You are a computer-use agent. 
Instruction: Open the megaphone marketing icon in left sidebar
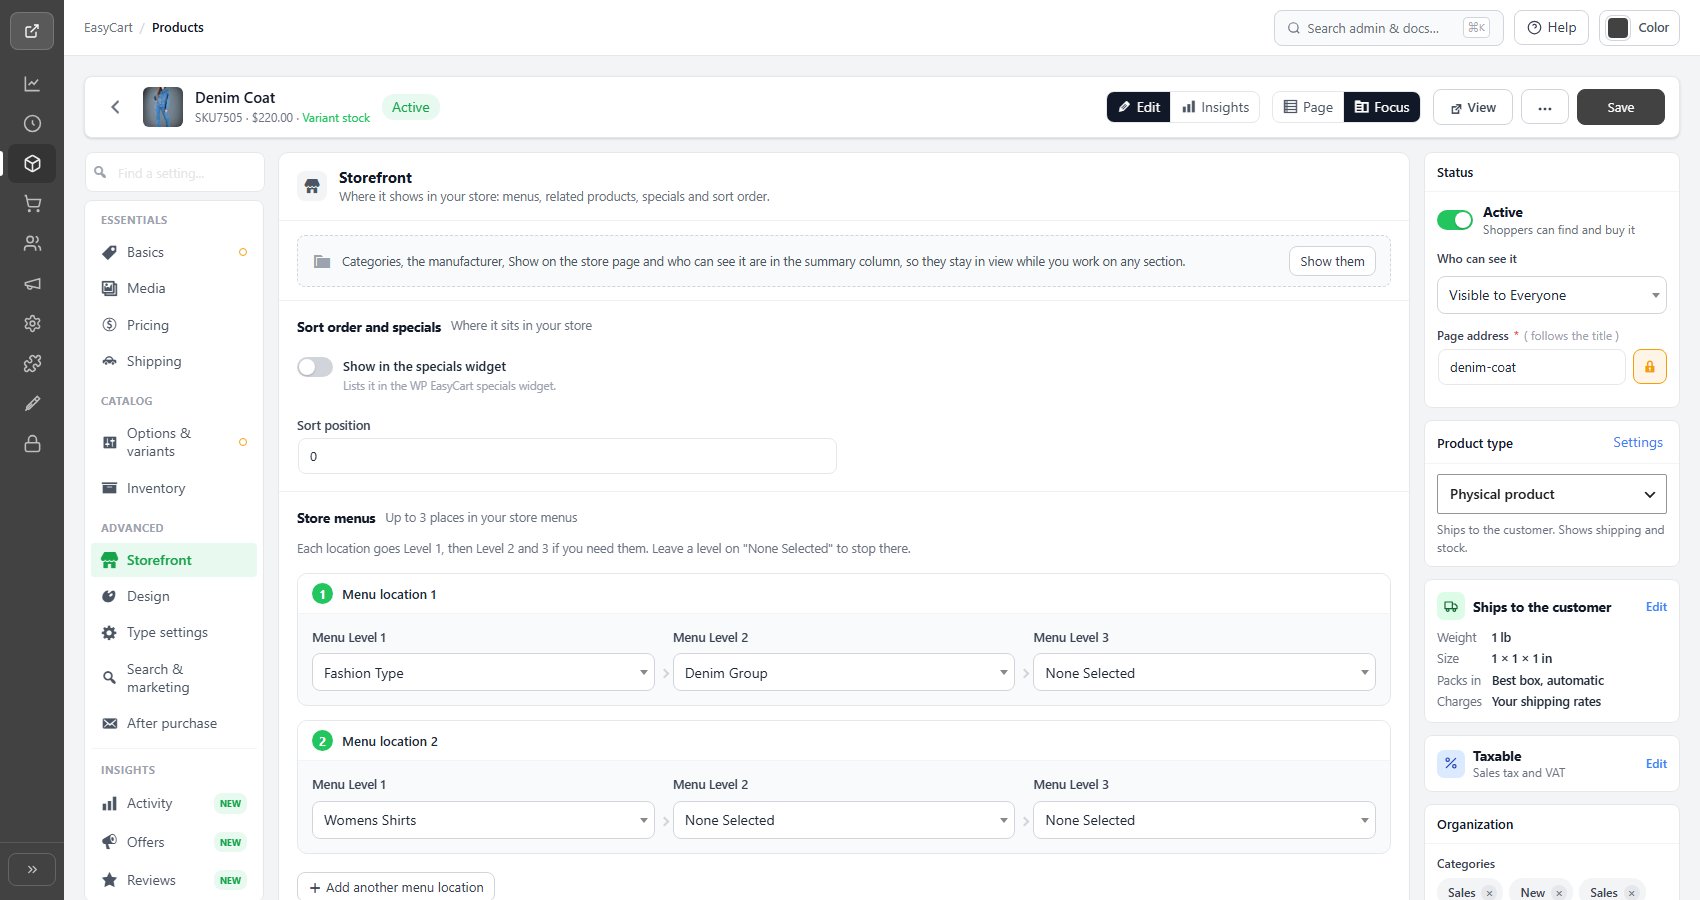(32, 284)
